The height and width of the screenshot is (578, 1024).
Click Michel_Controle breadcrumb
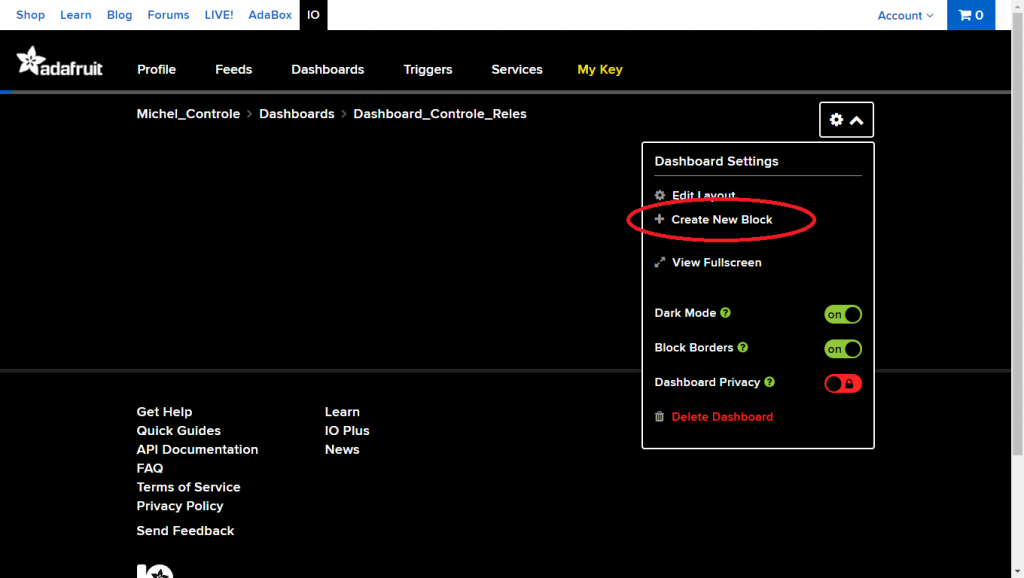188,114
